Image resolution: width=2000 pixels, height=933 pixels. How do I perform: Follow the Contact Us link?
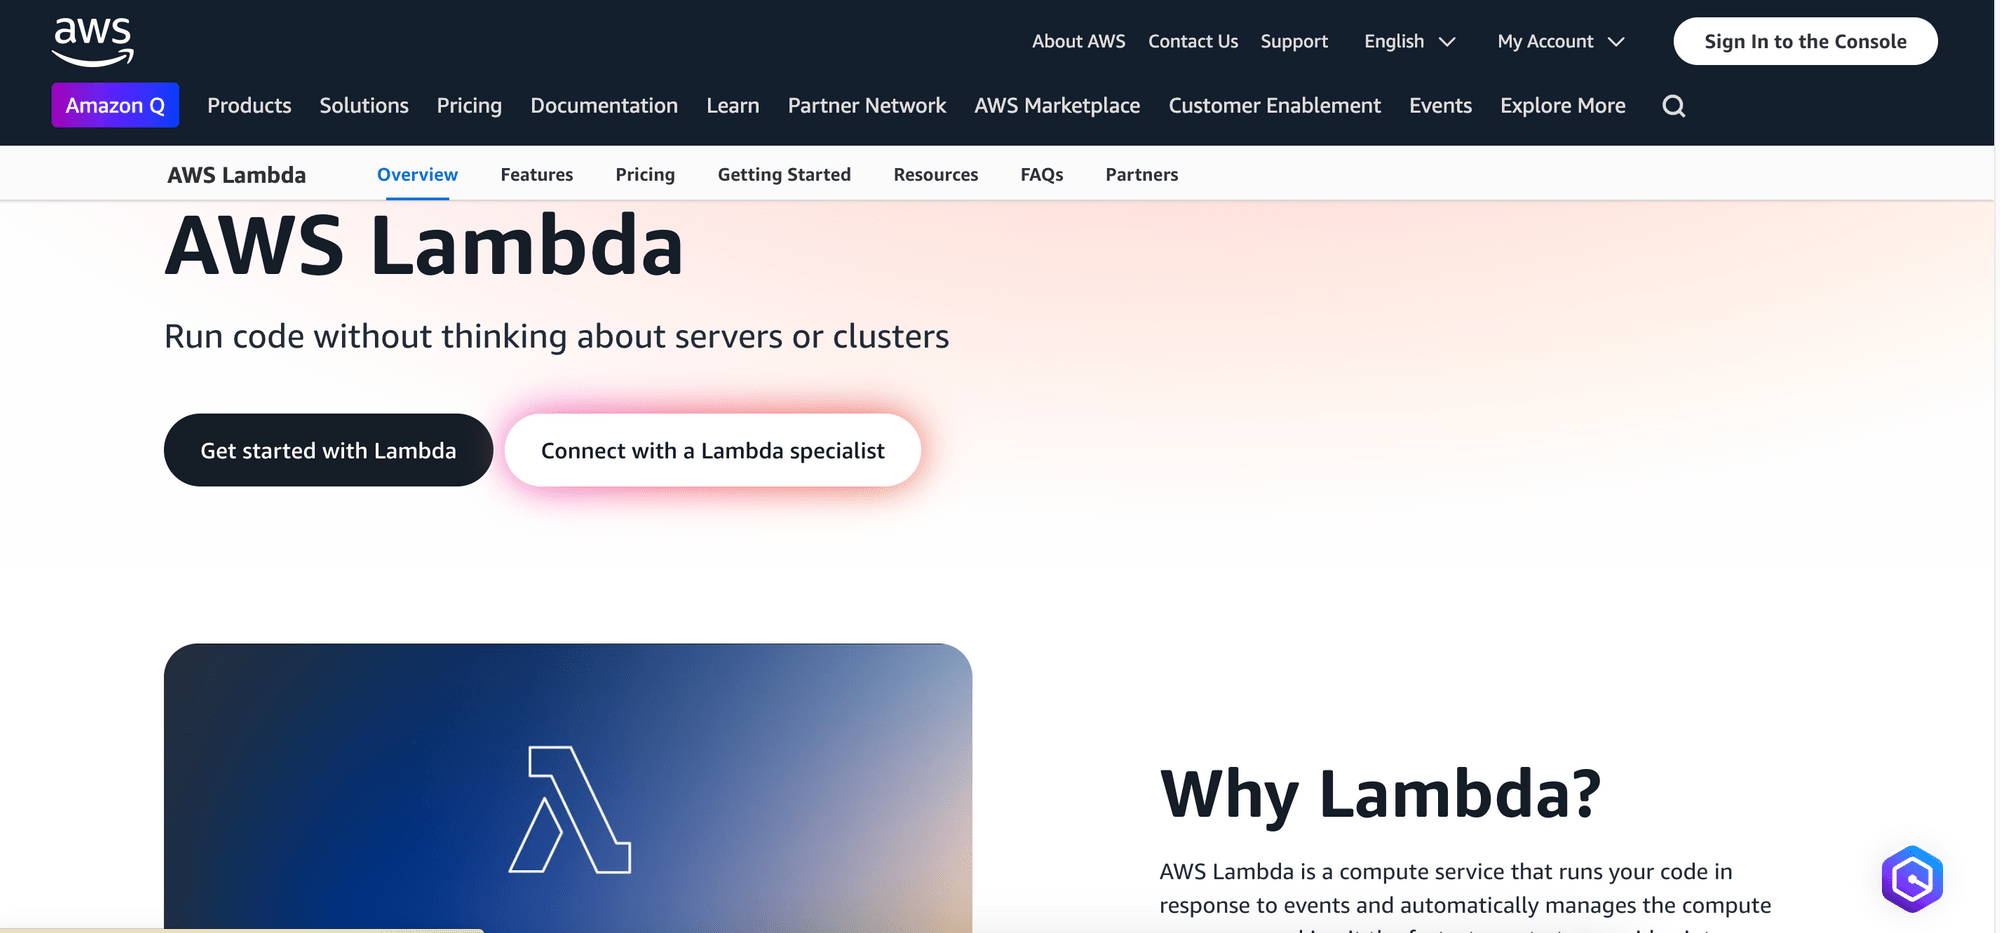[x=1193, y=41]
